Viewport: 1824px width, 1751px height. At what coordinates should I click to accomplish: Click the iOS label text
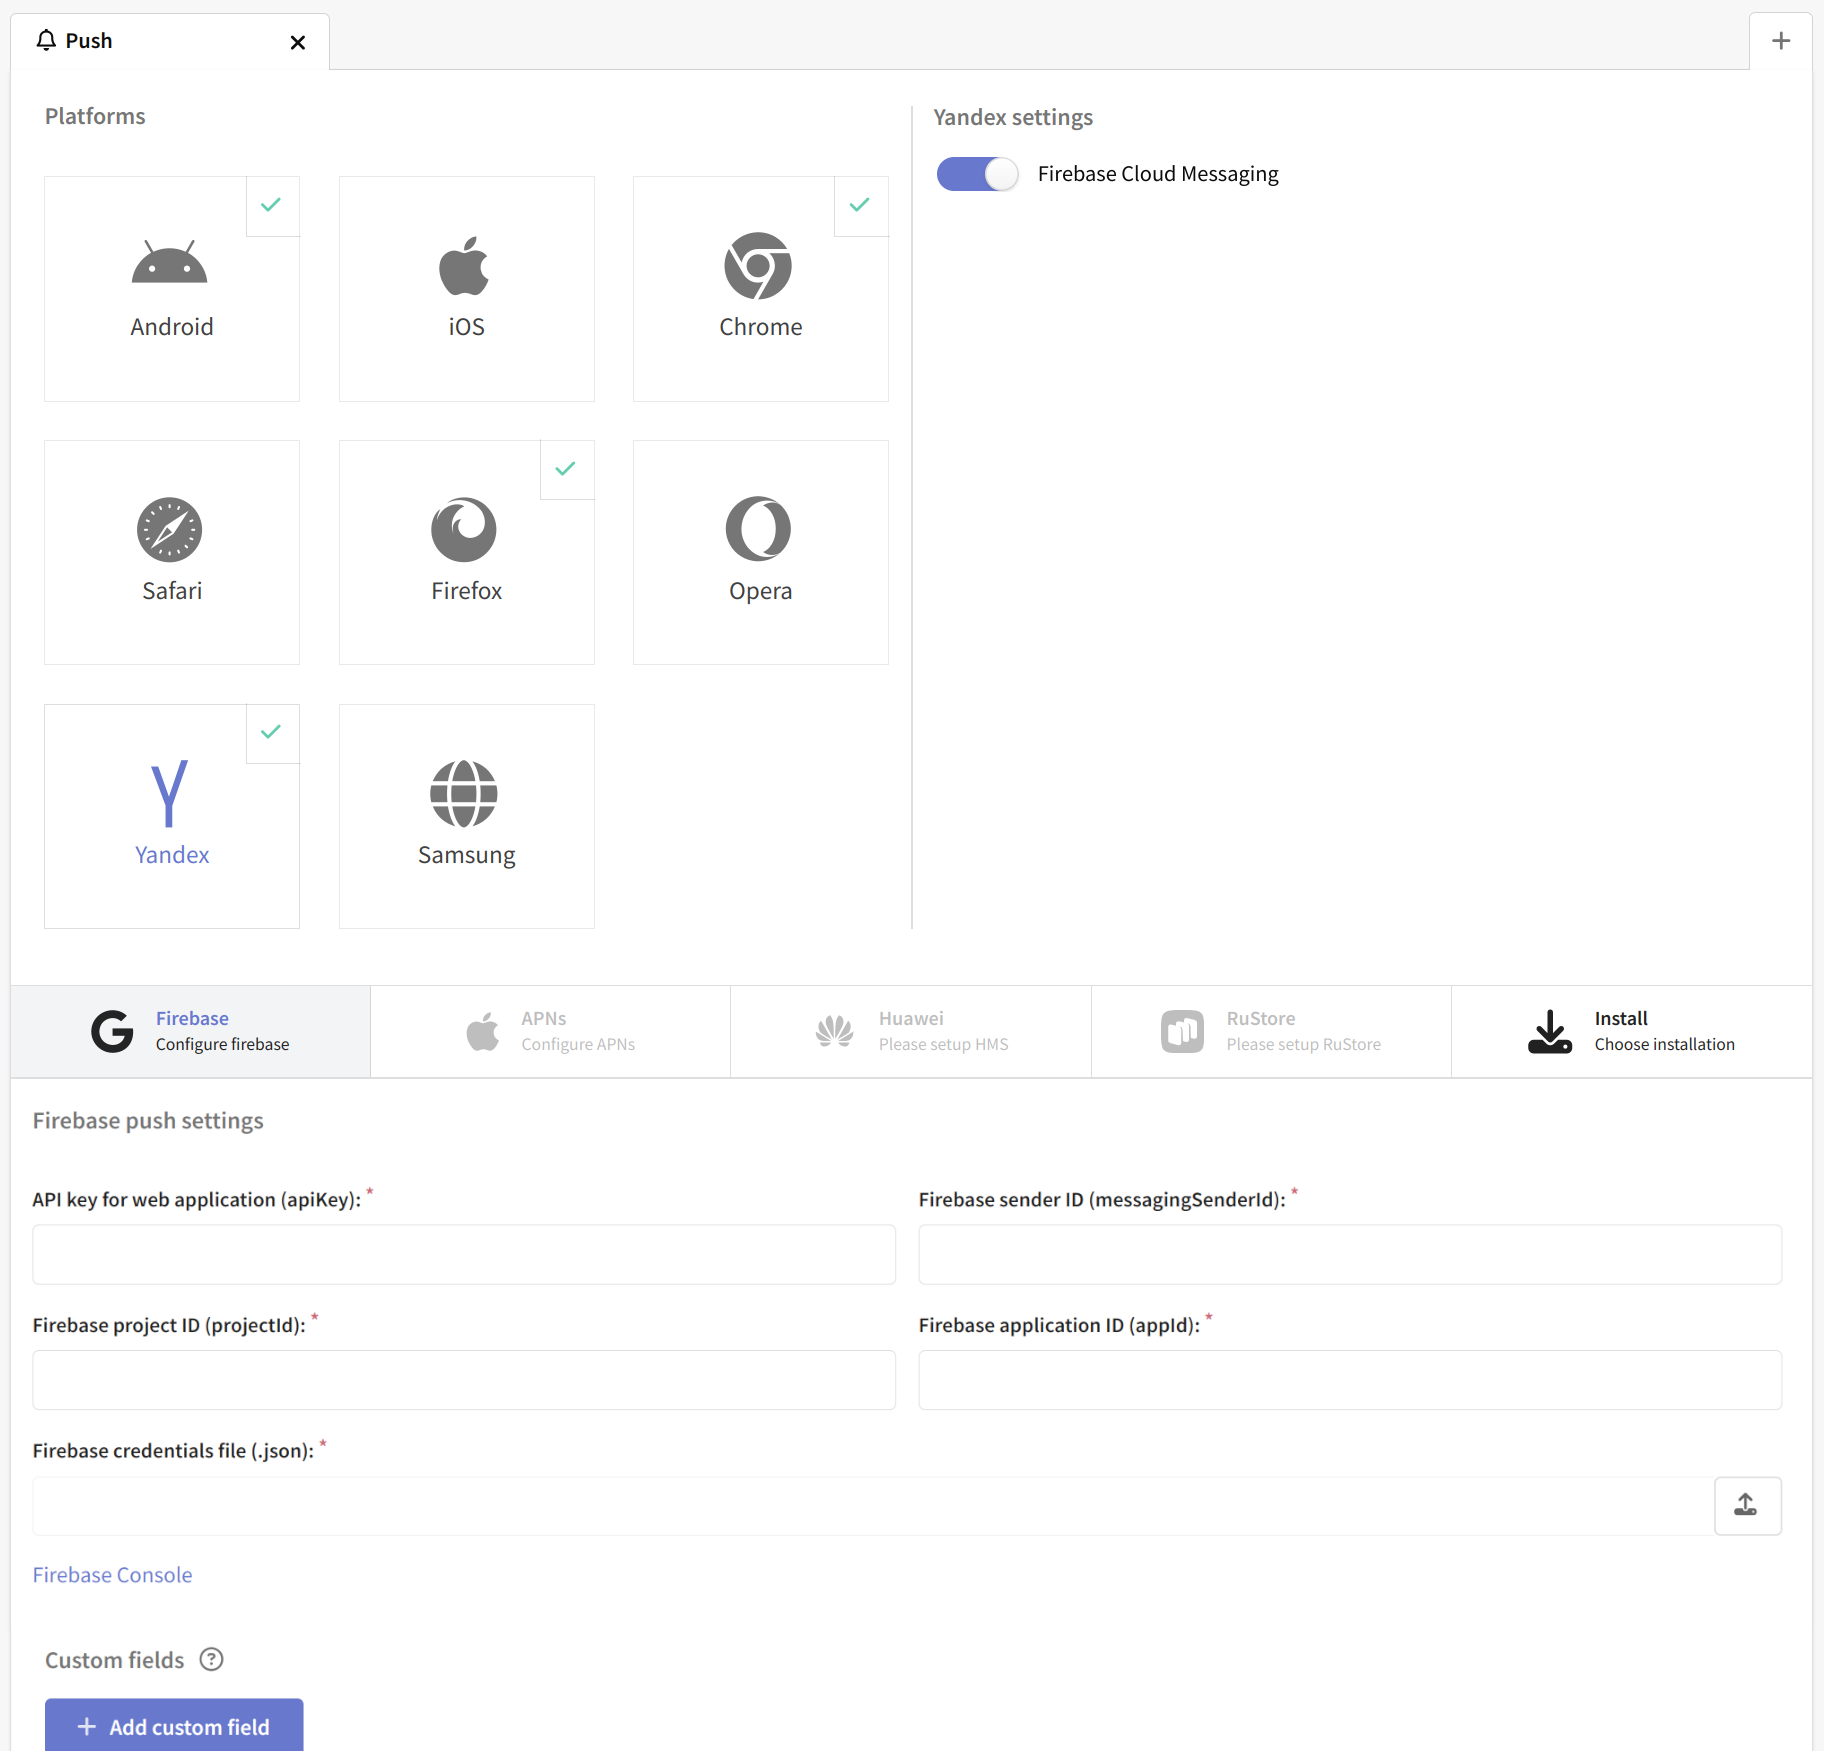pyautogui.click(x=467, y=327)
